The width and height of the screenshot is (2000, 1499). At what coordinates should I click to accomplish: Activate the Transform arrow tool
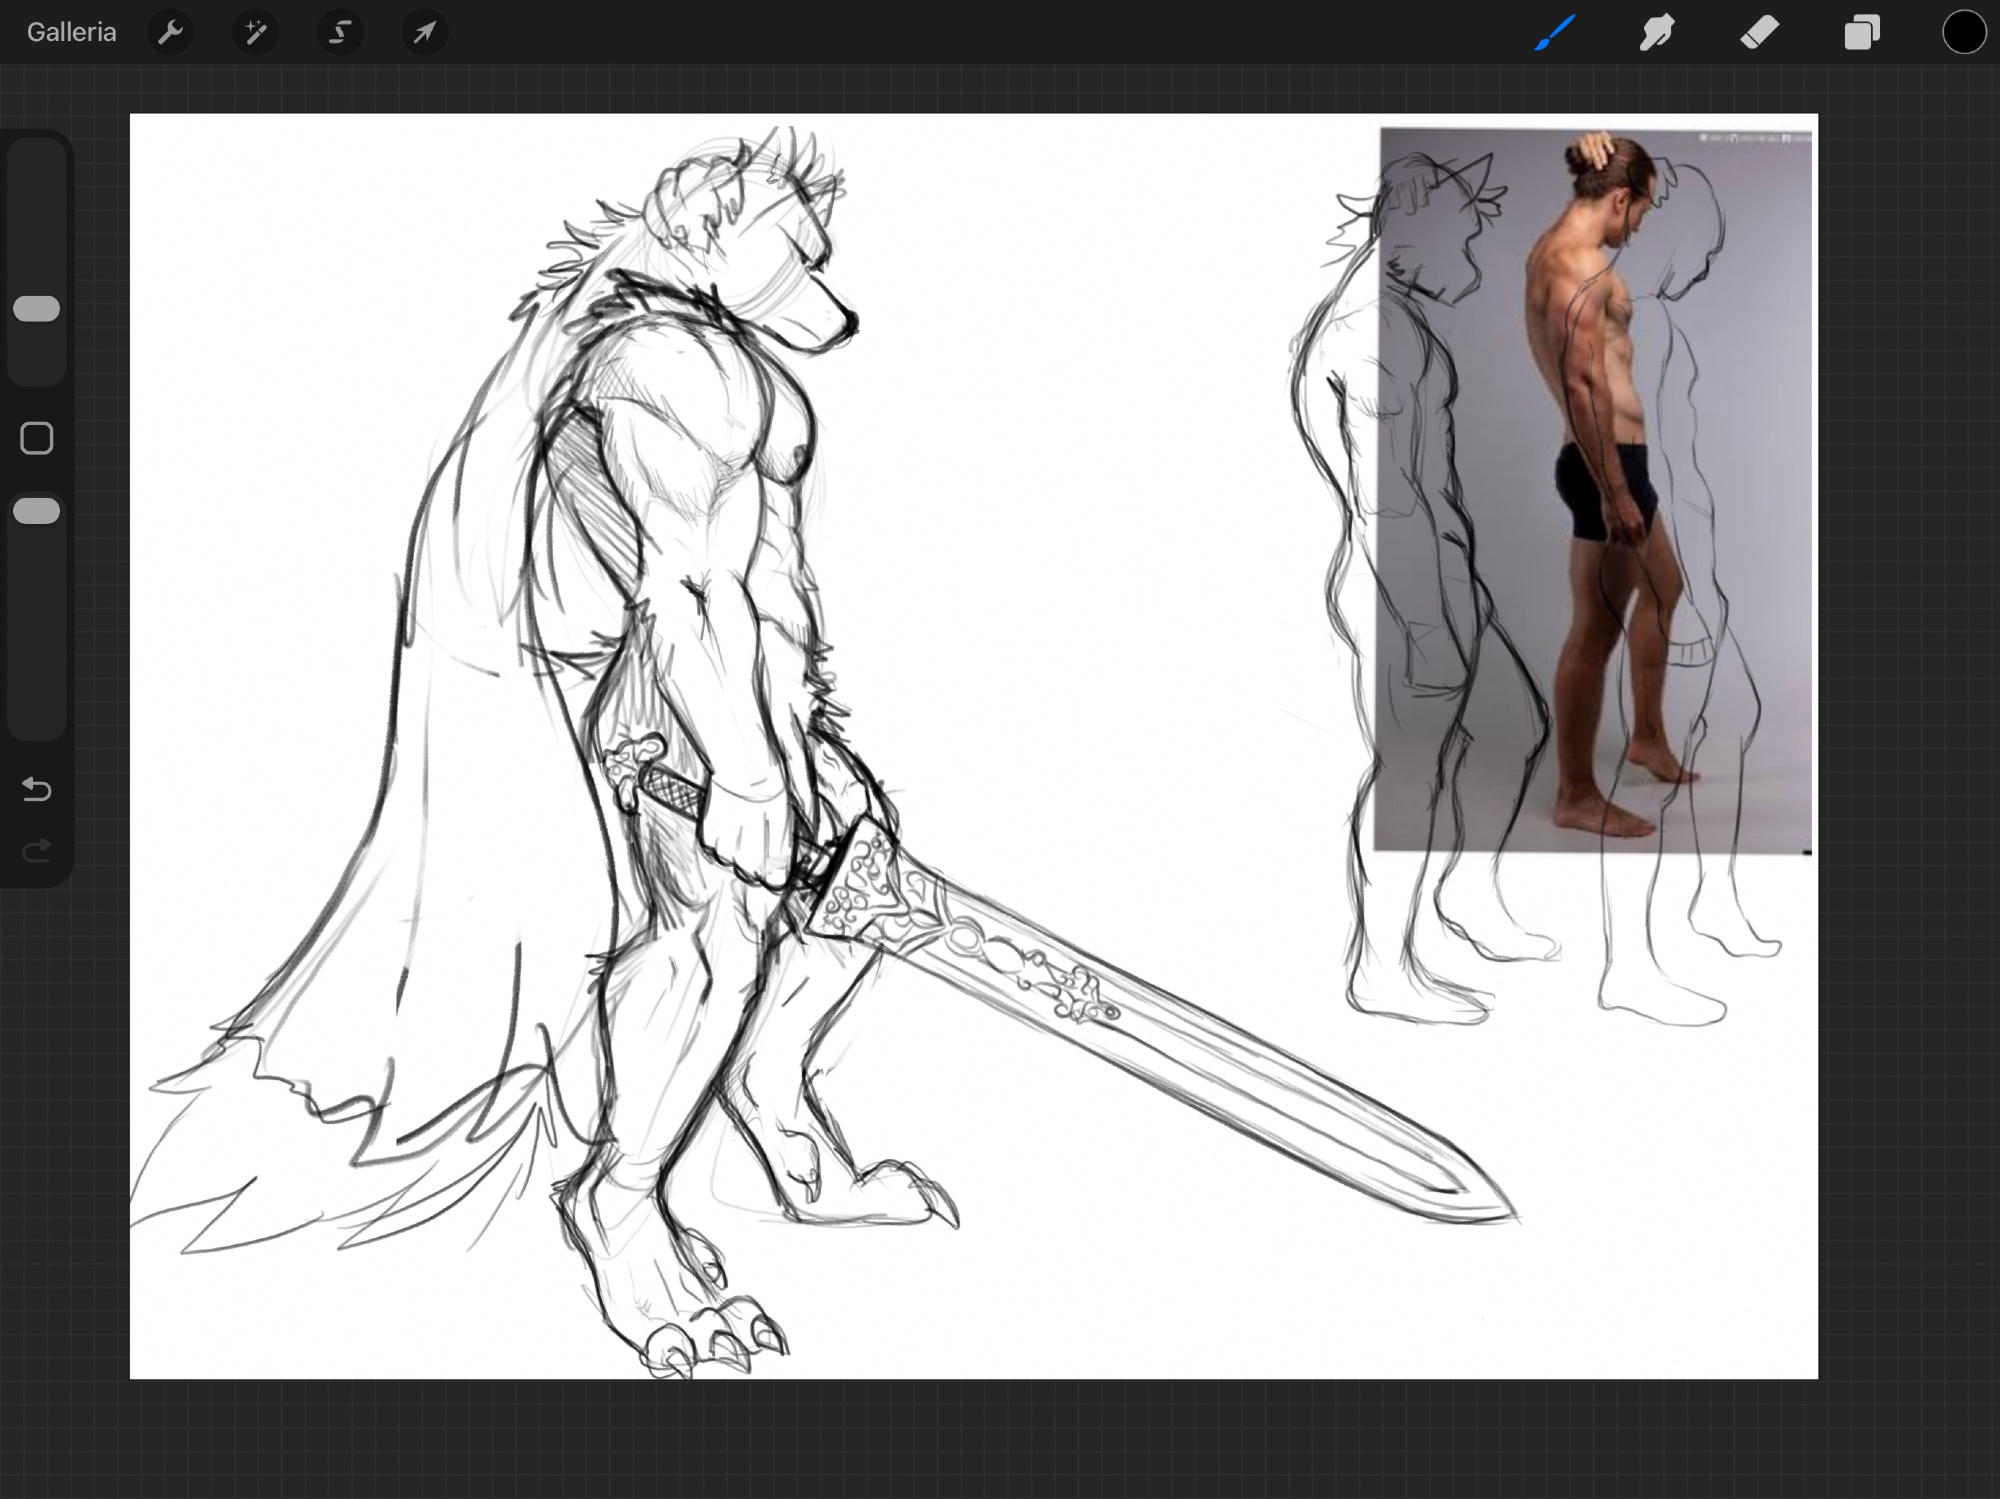pyautogui.click(x=425, y=33)
